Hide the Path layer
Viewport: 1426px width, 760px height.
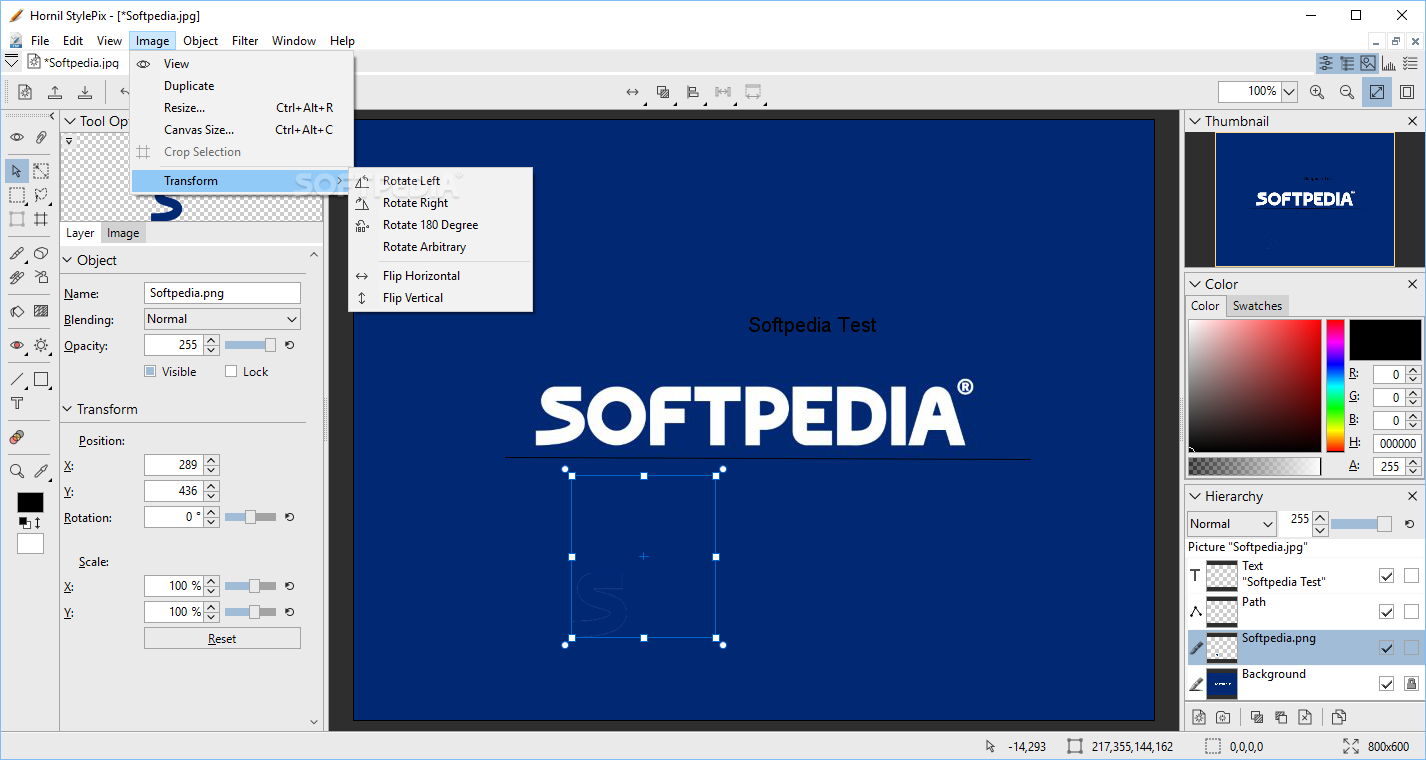(1387, 611)
